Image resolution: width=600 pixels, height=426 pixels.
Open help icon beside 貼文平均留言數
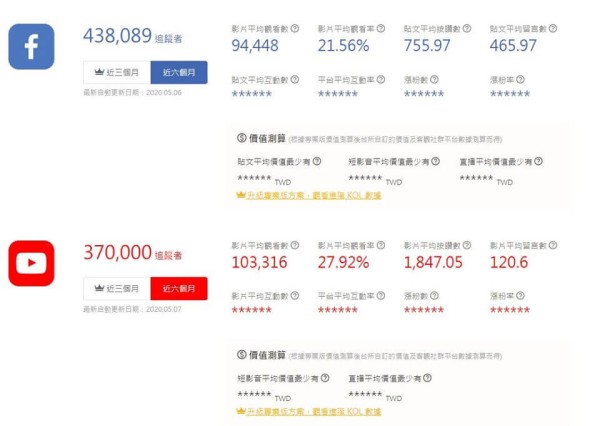553,28
